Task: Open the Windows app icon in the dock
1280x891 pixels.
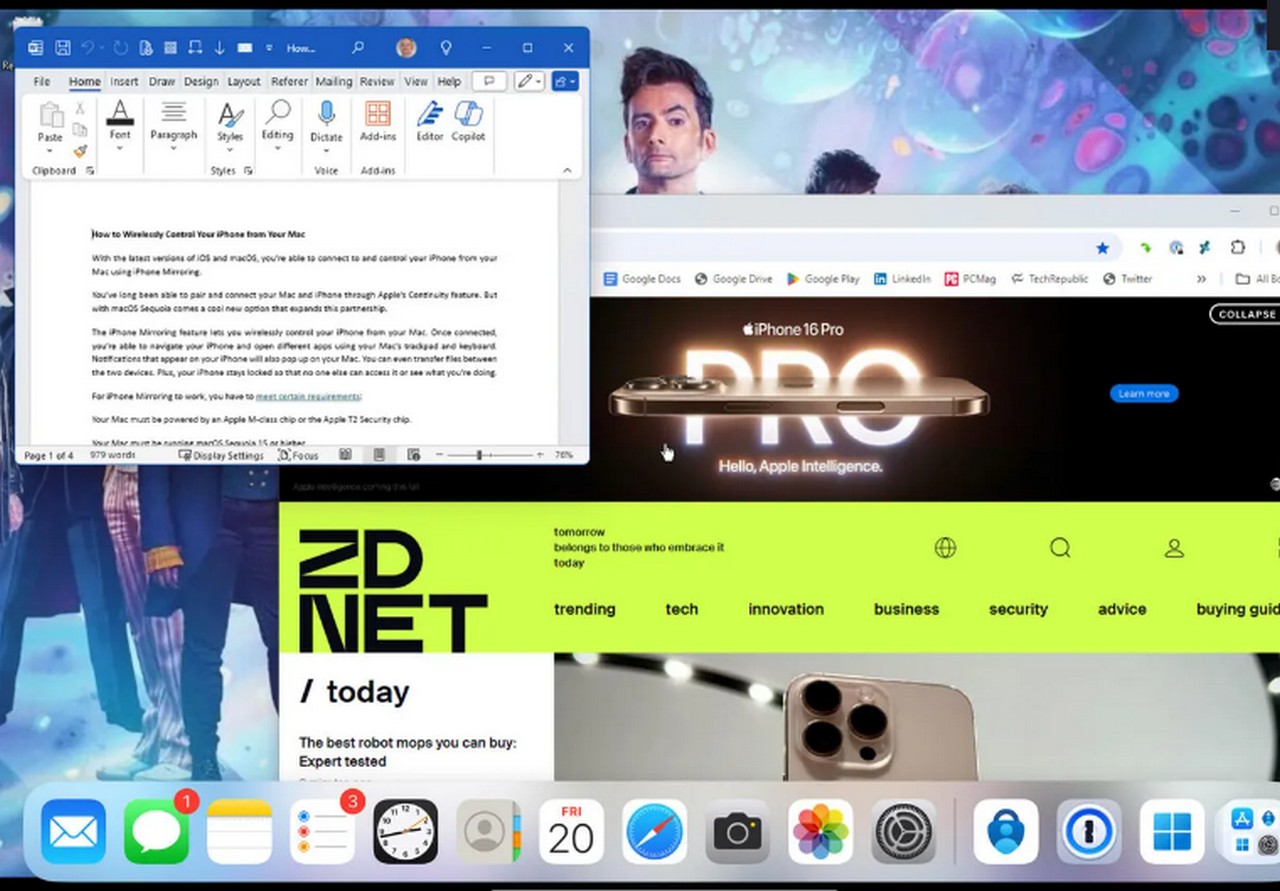Action: point(1172,831)
